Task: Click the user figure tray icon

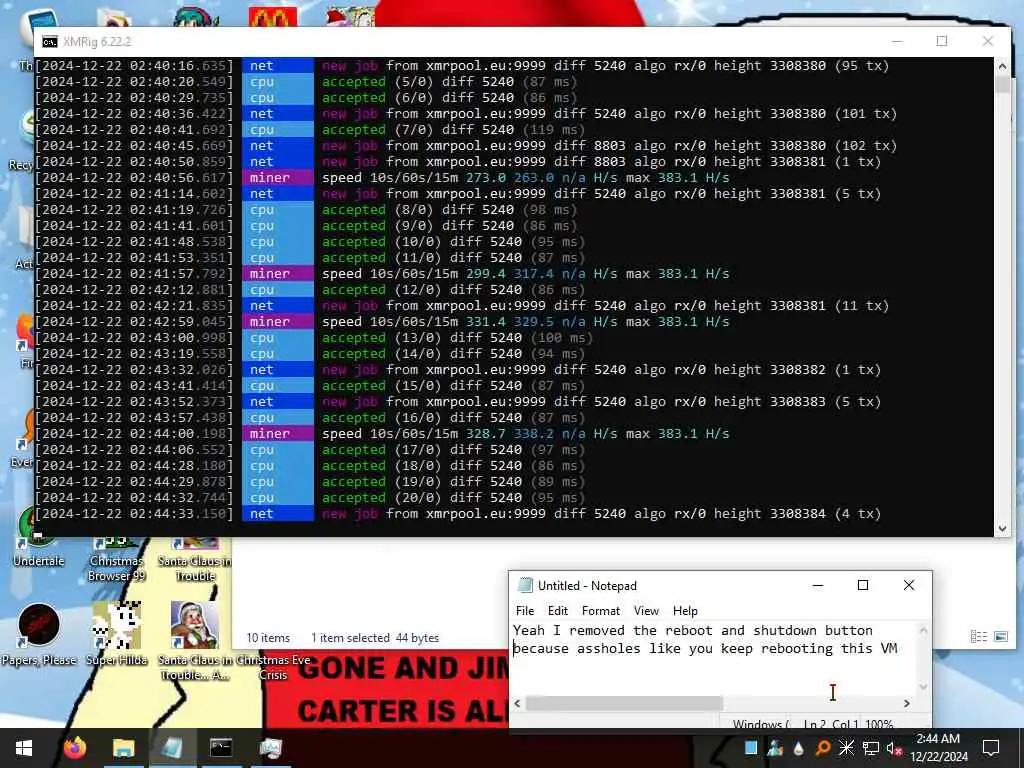Action: coord(775,748)
